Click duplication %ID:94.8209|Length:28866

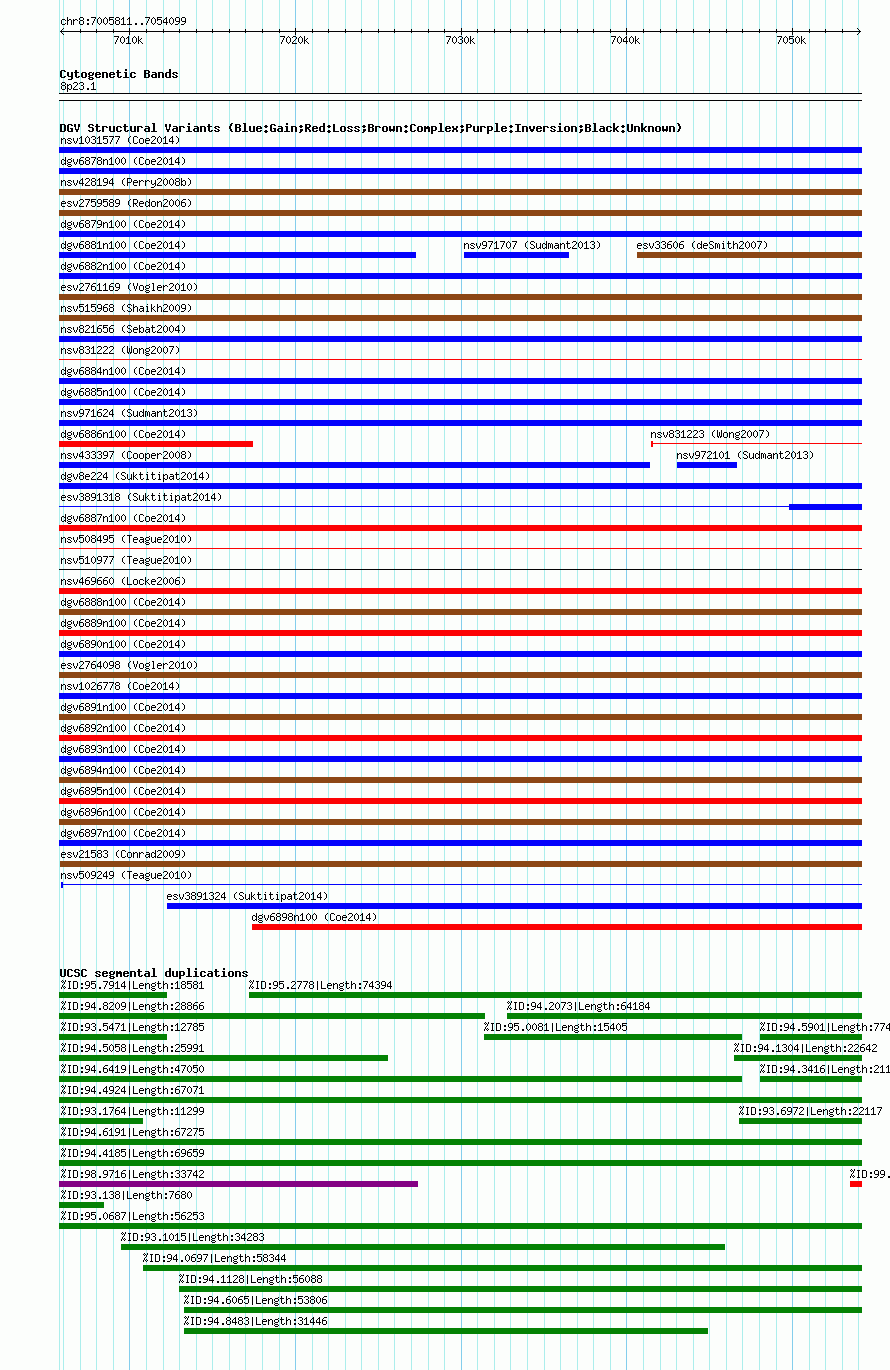[132, 1007]
